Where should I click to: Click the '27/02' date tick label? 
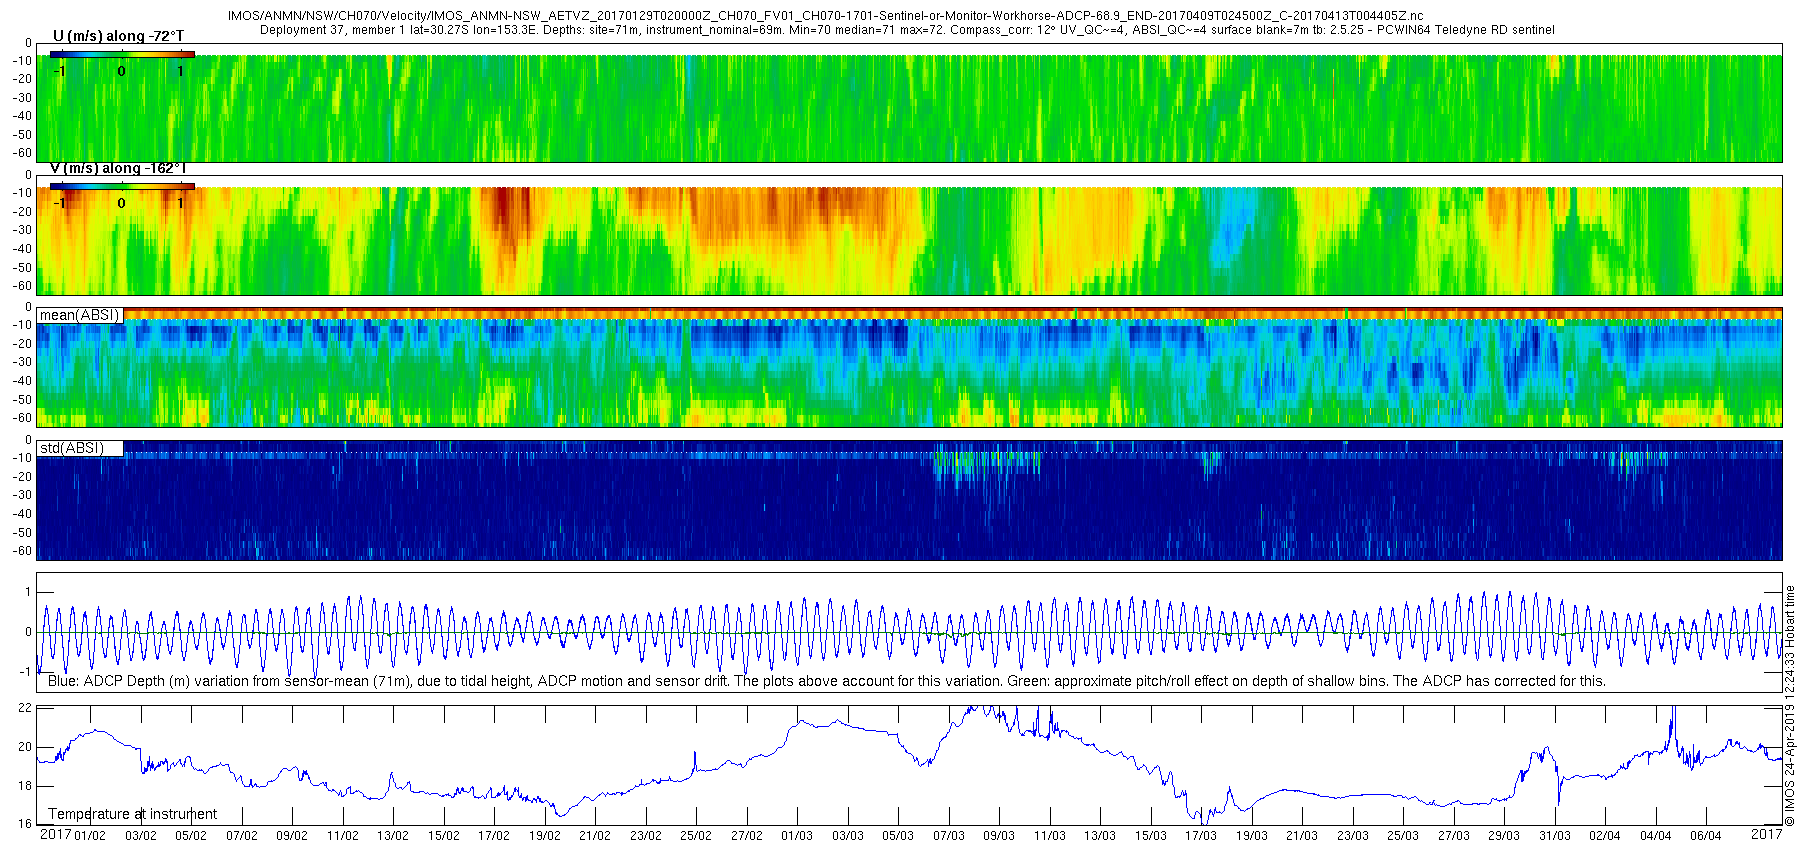[746, 836]
